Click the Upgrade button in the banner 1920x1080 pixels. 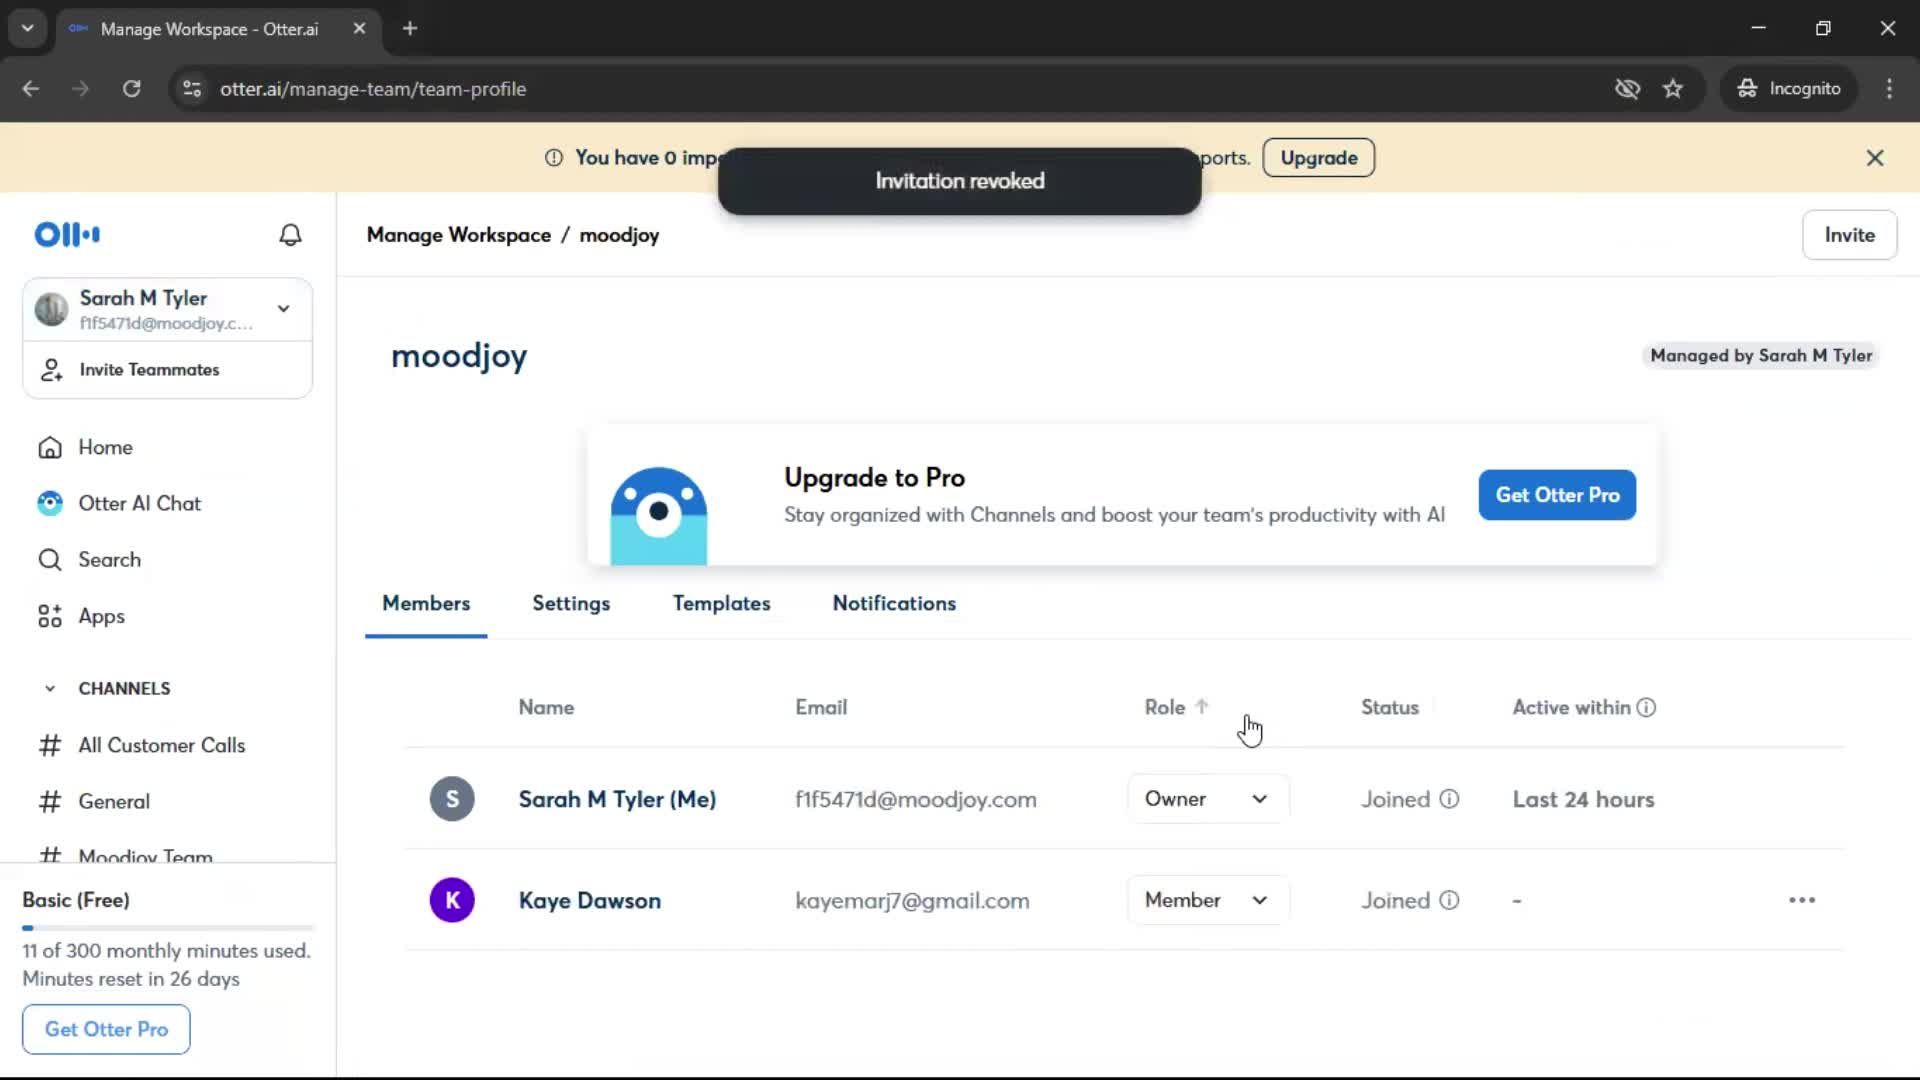click(x=1318, y=158)
